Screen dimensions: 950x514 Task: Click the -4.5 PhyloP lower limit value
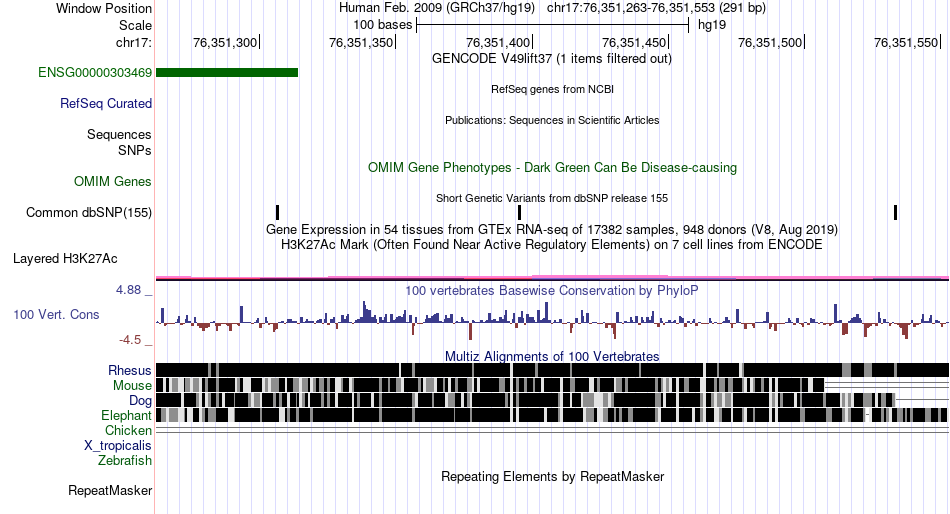click(130, 340)
